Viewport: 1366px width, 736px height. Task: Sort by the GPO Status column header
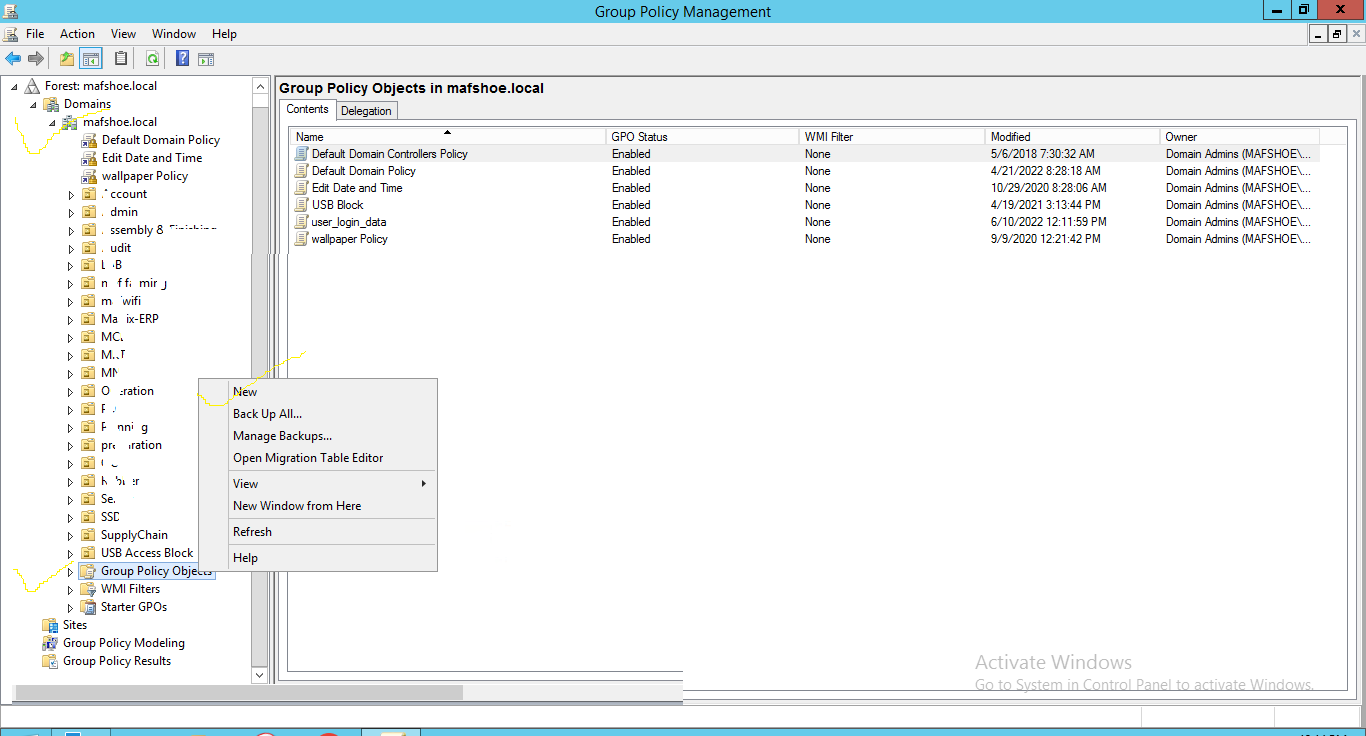(x=702, y=137)
